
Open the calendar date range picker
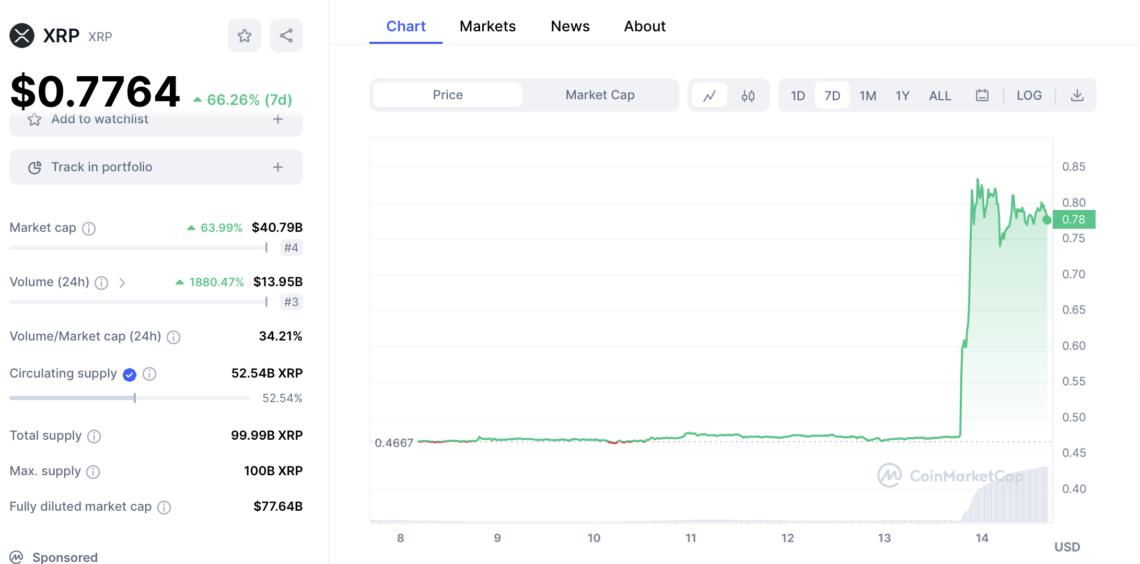(x=982, y=95)
